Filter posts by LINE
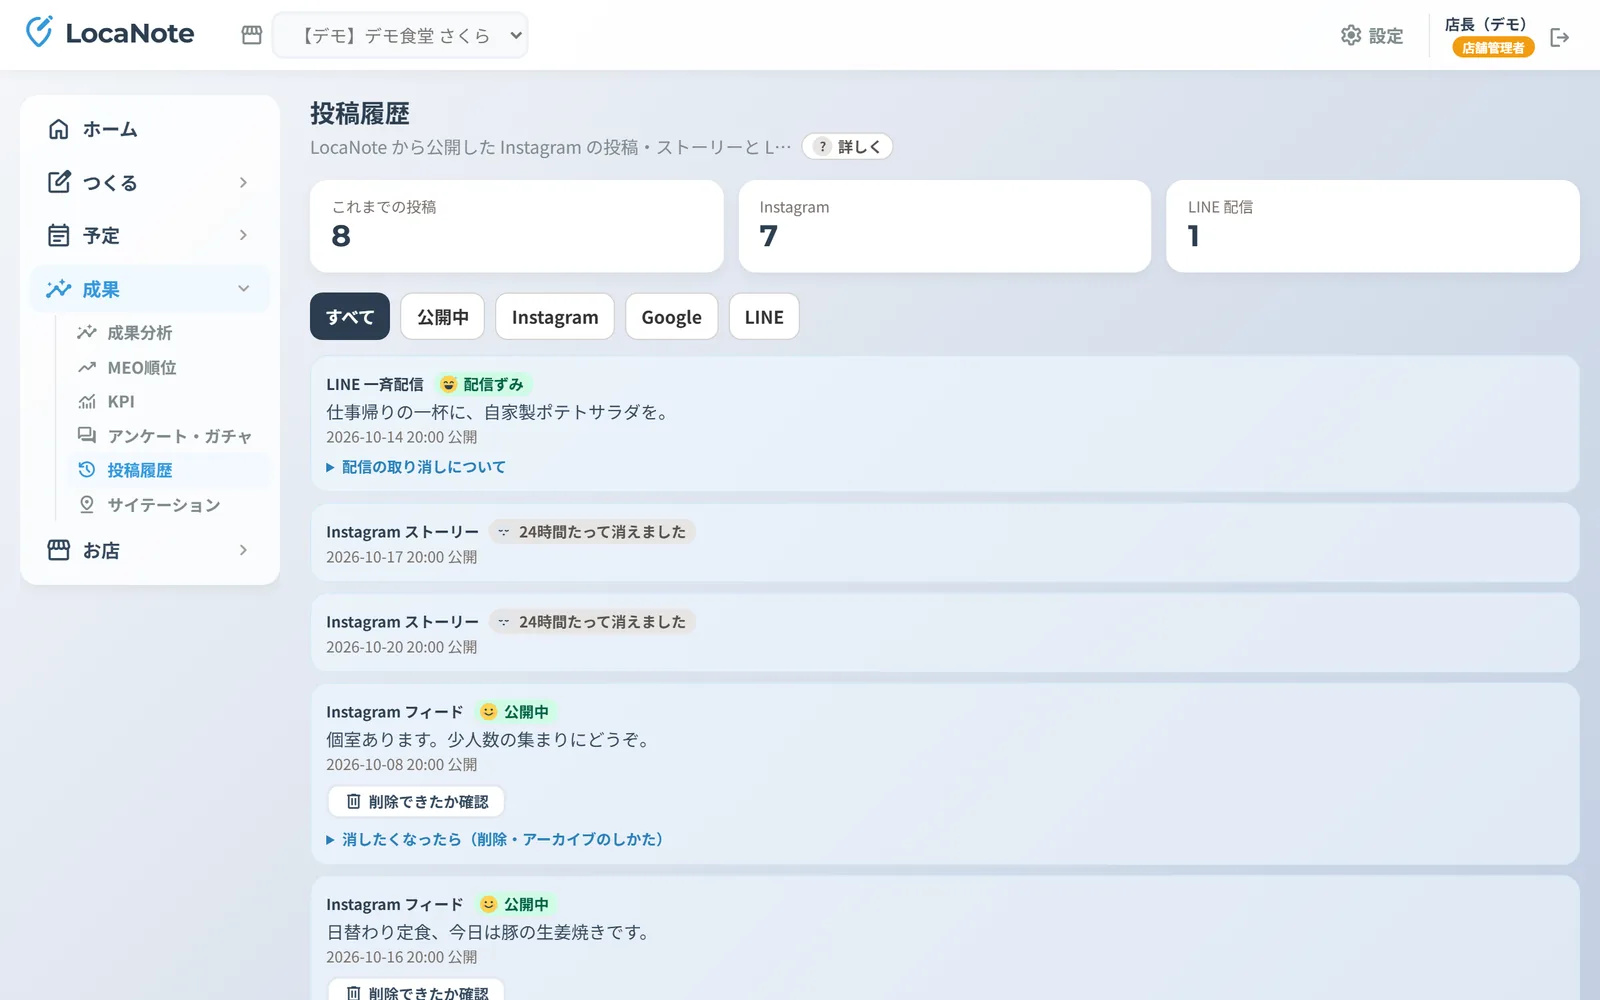This screenshot has height=1000, width=1600. pyautogui.click(x=764, y=316)
